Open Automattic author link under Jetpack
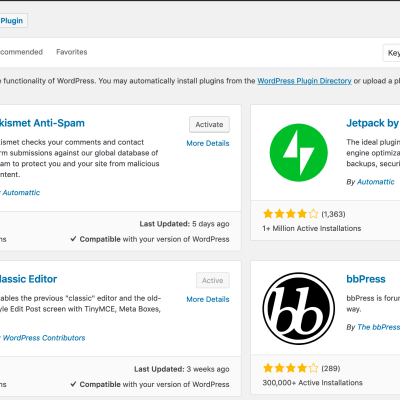The width and height of the screenshot is (400, 400). (375, 182)
